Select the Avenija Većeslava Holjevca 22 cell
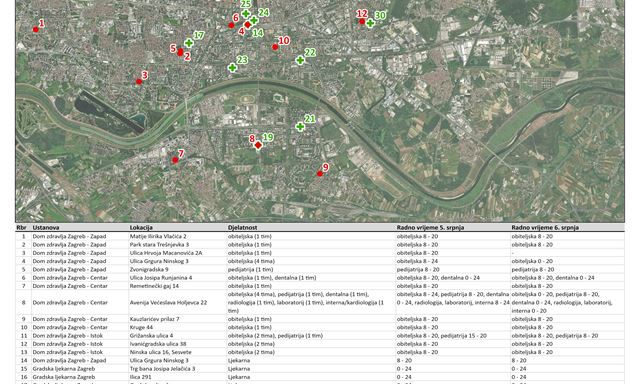Image resolution: width=640 pixels, height=384 pixels. pos(169,303)
